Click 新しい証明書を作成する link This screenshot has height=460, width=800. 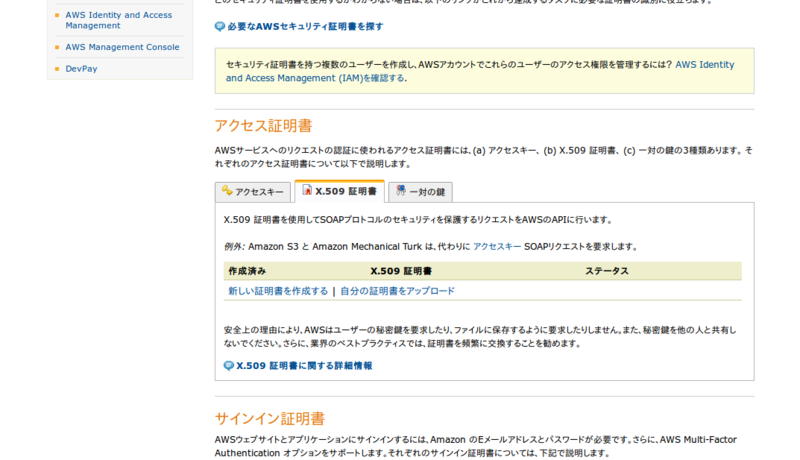coord(278,291)
